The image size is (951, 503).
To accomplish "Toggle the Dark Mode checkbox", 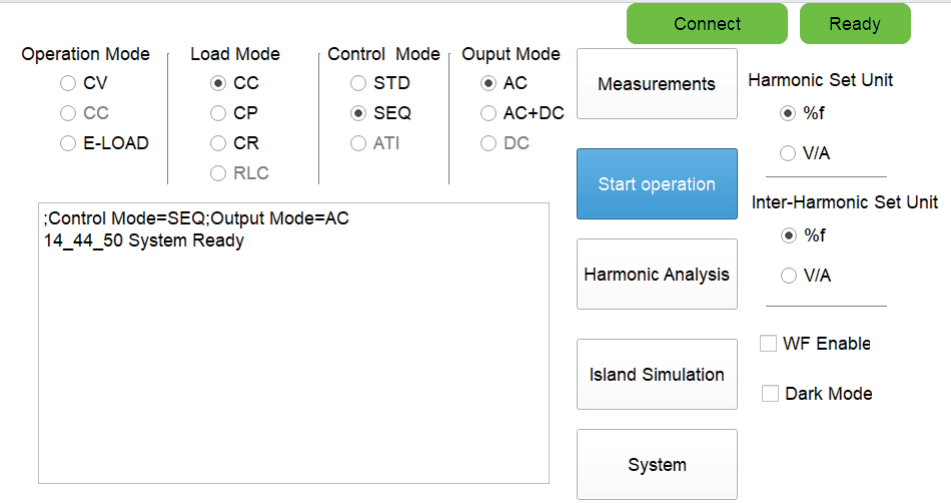I will [x=770, y=394].
